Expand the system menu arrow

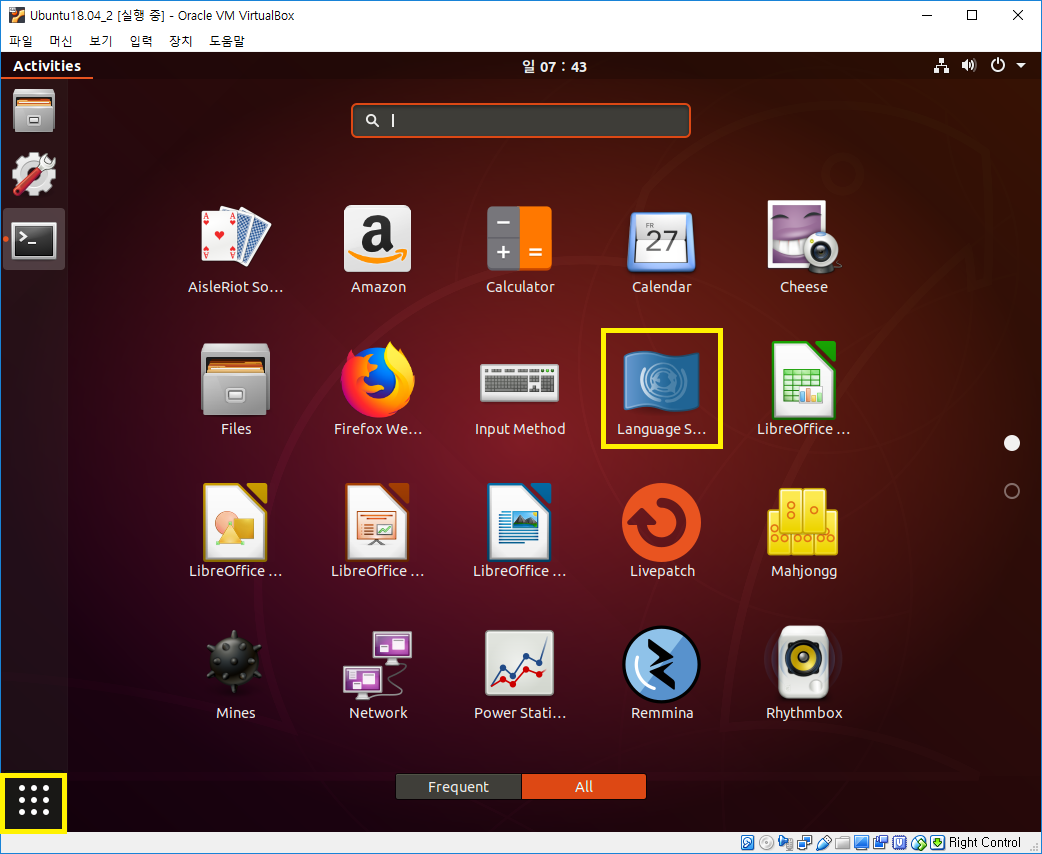[x=1021, y=65]
